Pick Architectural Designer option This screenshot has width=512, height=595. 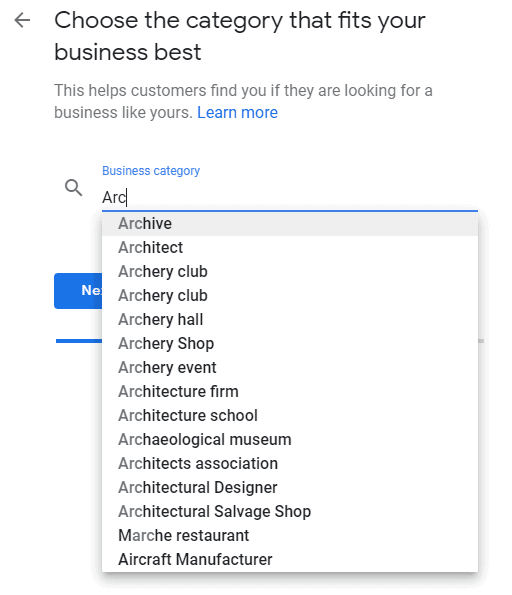[290, 487]
